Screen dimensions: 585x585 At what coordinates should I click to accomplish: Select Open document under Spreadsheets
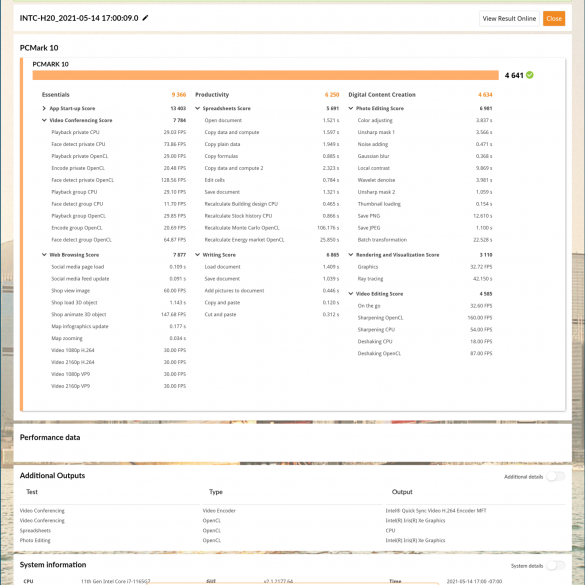pos(272,120)
